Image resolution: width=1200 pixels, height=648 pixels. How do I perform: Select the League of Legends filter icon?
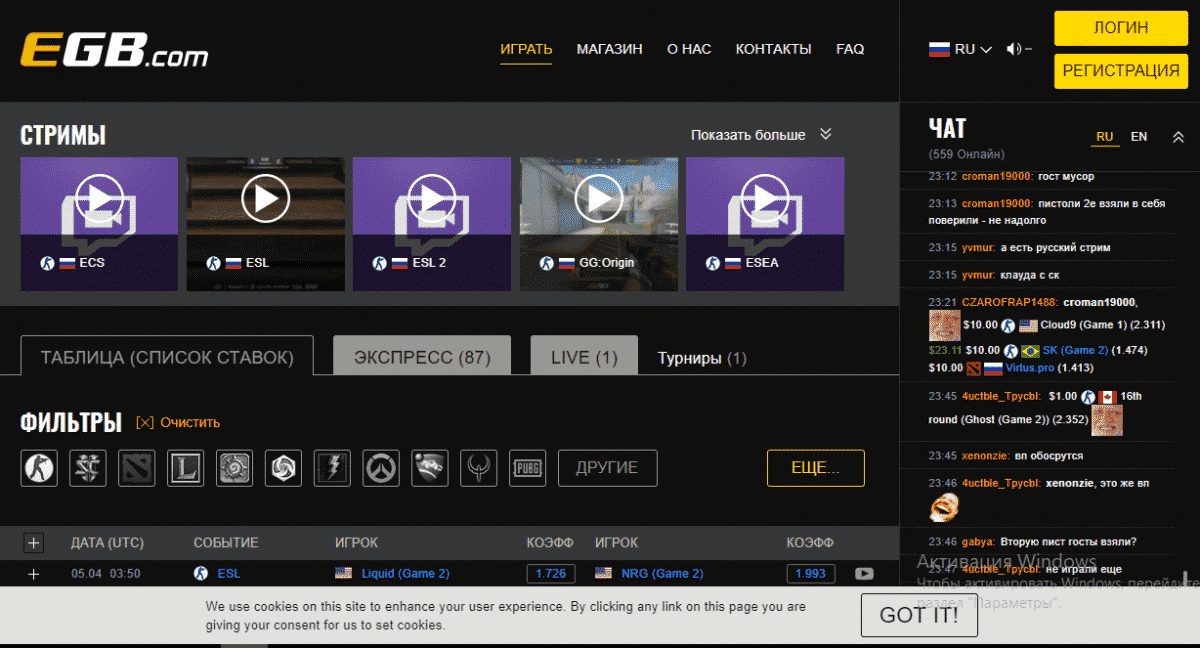point(186,468)
